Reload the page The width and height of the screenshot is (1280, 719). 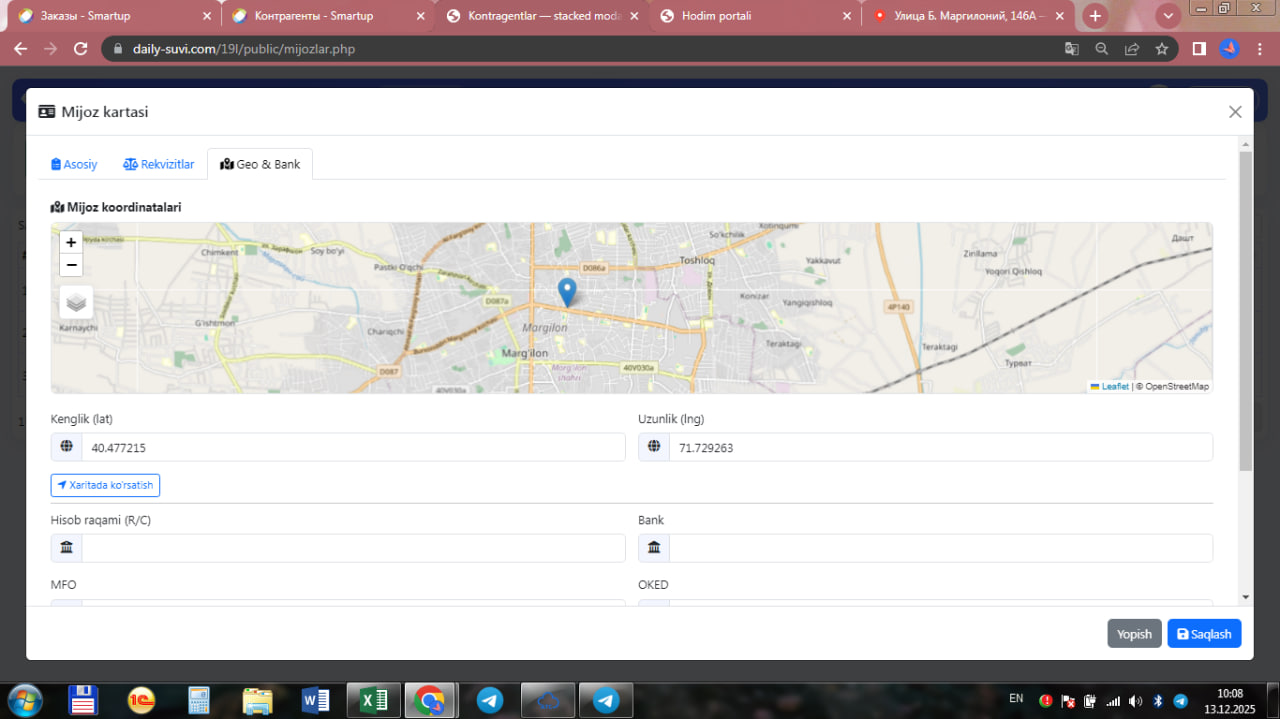point(81,48)
